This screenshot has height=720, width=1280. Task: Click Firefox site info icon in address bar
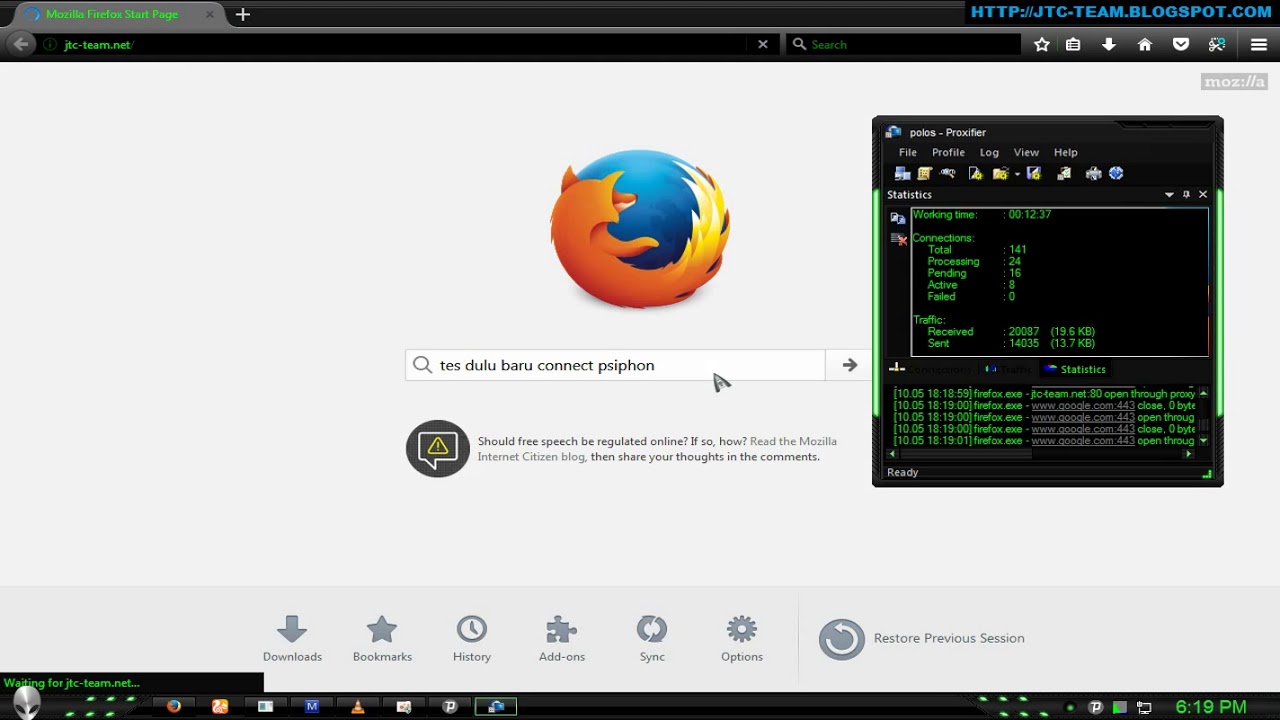point(49,44)
